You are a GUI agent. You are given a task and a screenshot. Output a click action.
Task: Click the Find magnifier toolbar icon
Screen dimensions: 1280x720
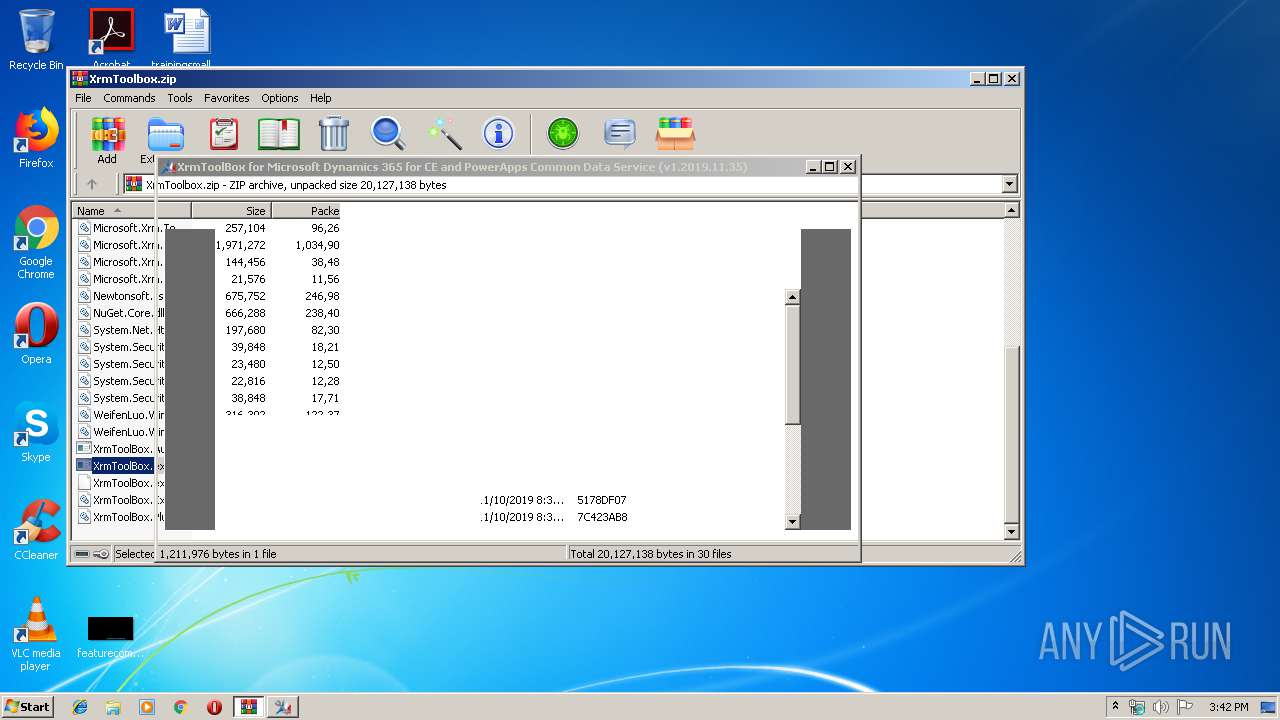point(388,134)
